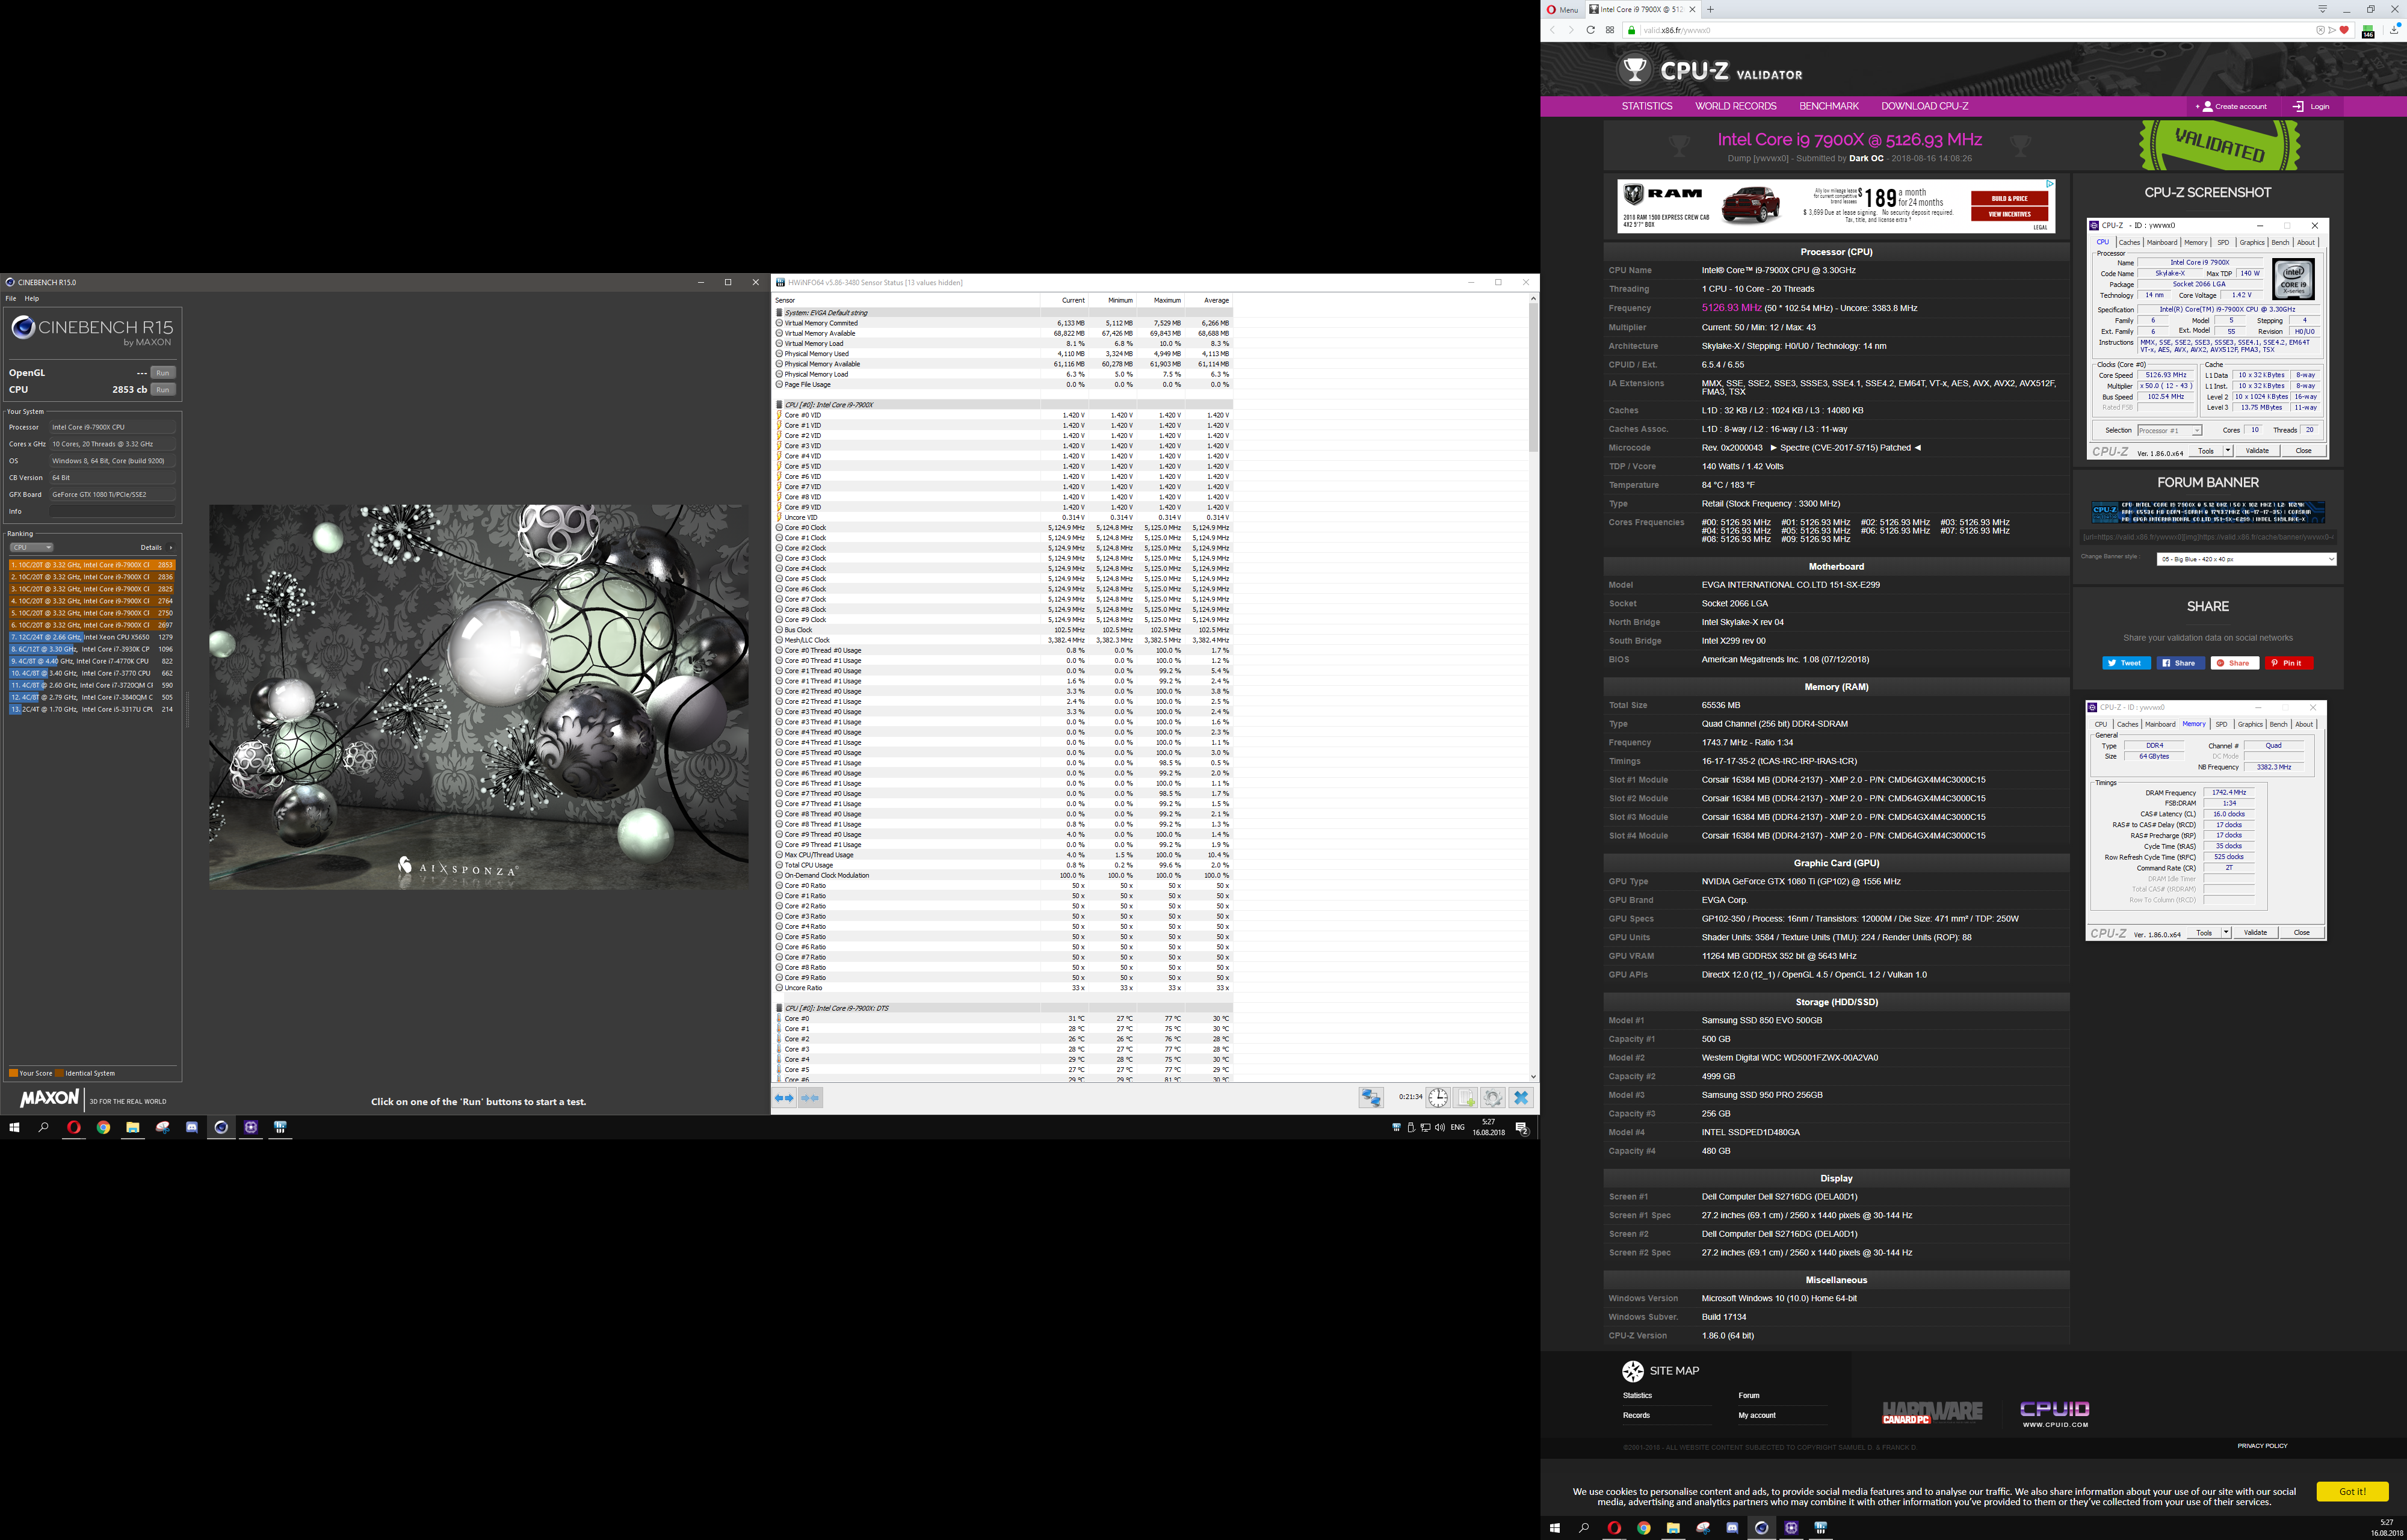
Task: Run the CPU benchmark in Cinebench
Action: (163, 389)
